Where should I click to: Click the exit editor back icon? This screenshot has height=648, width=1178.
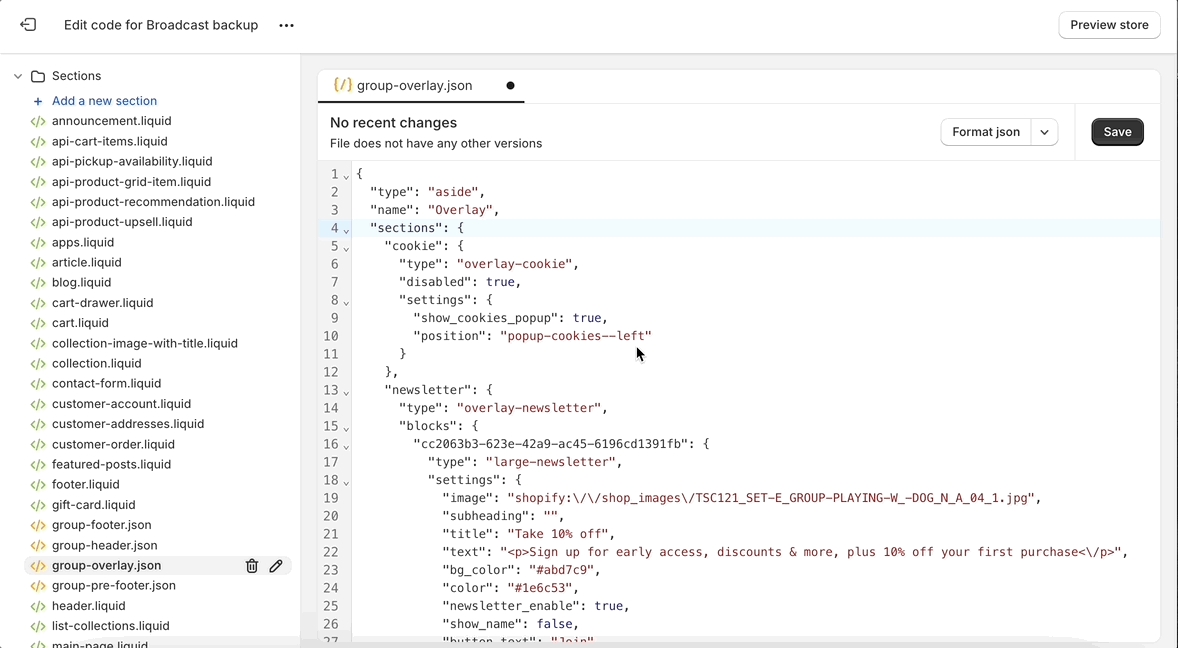pyautogui.click(x=28, y=25)
